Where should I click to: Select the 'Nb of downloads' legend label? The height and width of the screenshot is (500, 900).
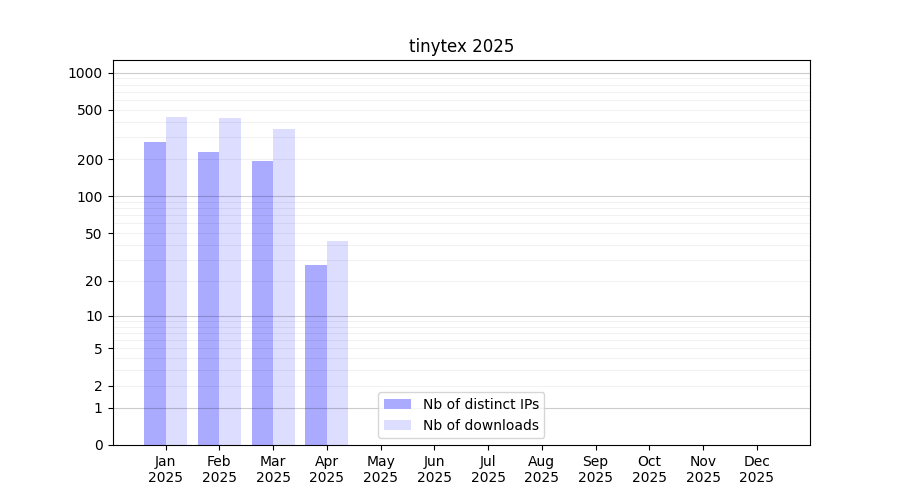point(481,425)
